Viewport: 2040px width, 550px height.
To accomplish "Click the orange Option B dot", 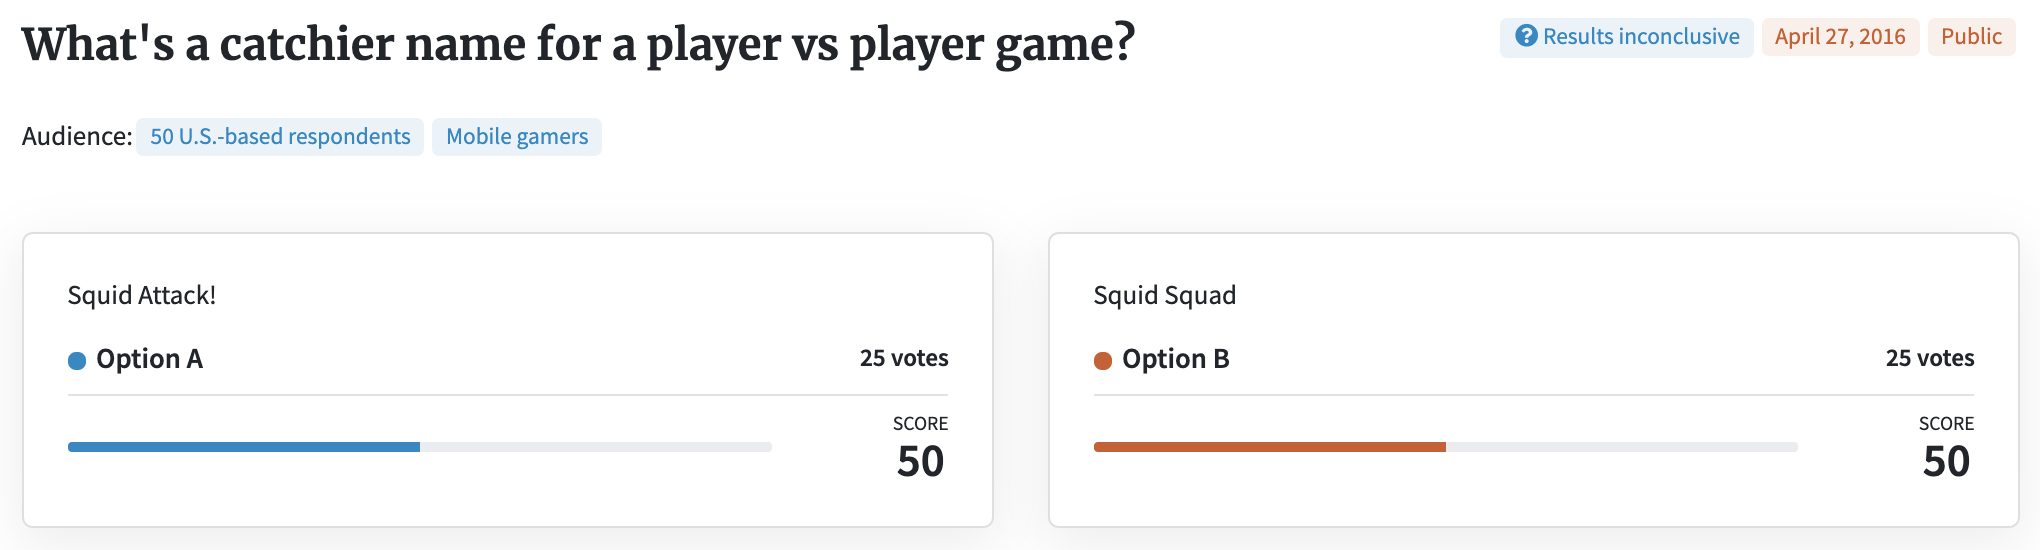I will pyautogui.click(x=1103, y=361).
